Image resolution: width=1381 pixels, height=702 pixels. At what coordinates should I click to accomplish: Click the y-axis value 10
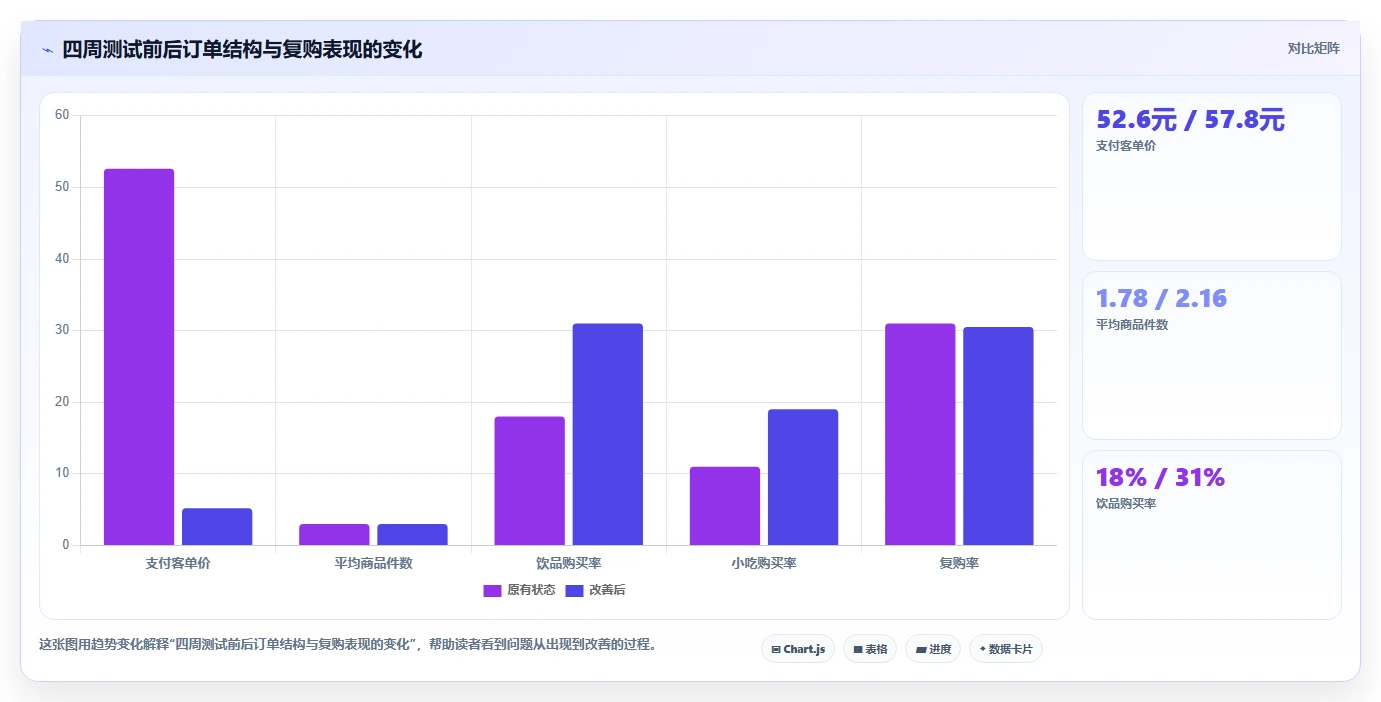pyautogui.click(x=62, y=473)
